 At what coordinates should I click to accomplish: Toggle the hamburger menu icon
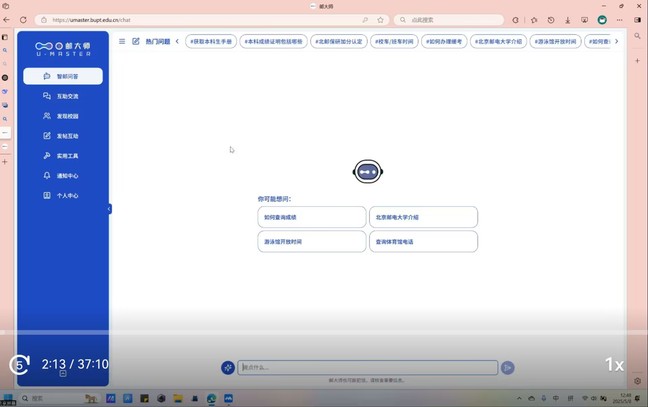[x=122, y=42]
